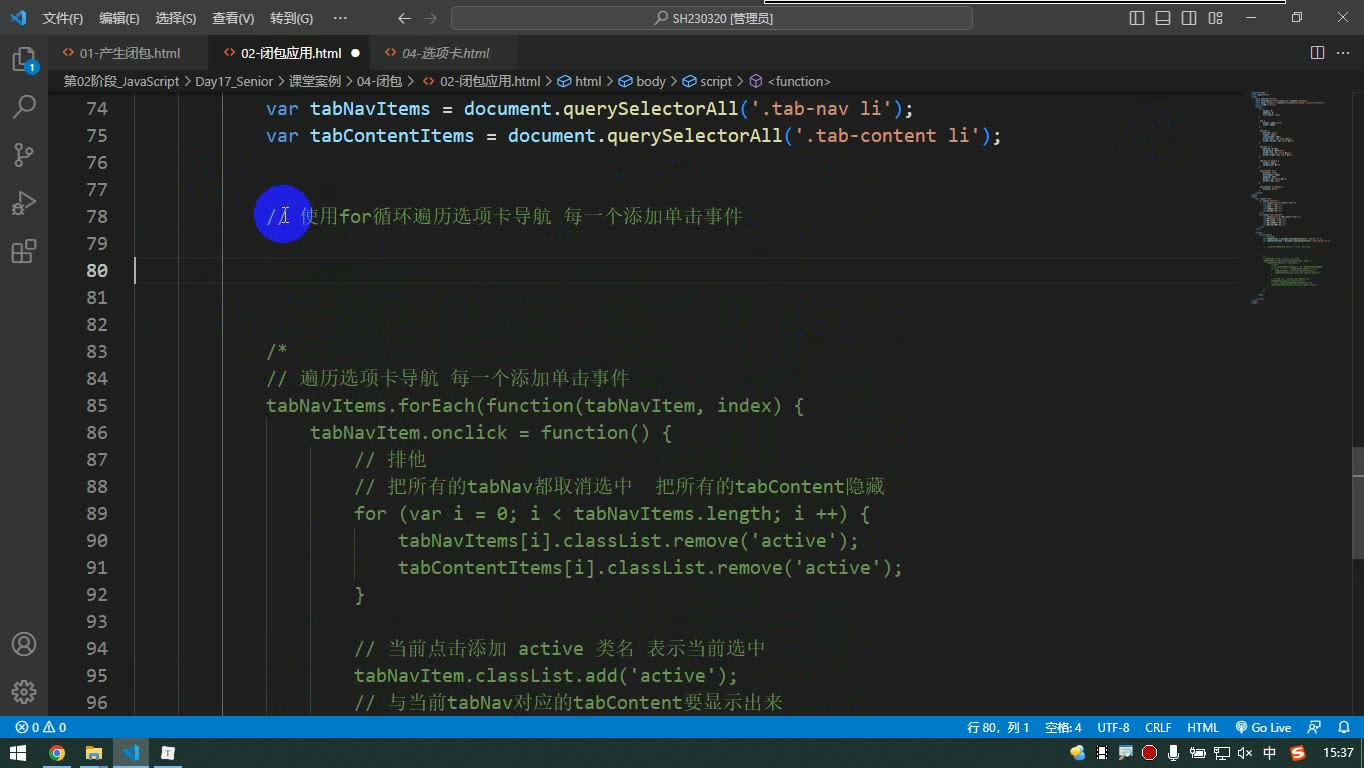Open the Source Control view
Screen dimensions: 1364x768
pos(24,154)
